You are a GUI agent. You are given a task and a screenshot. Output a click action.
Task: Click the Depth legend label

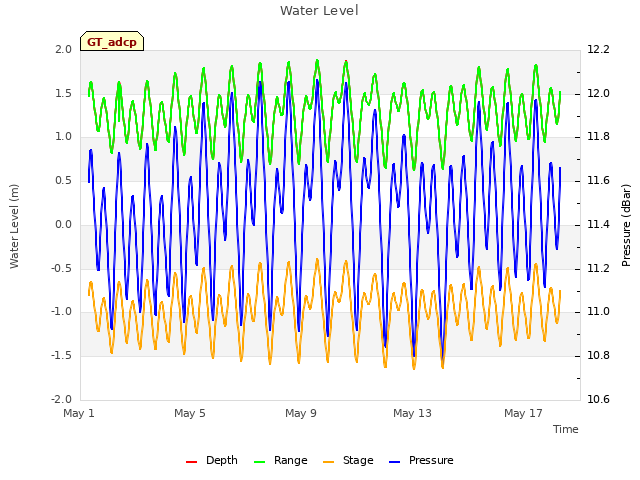[222, 460]
